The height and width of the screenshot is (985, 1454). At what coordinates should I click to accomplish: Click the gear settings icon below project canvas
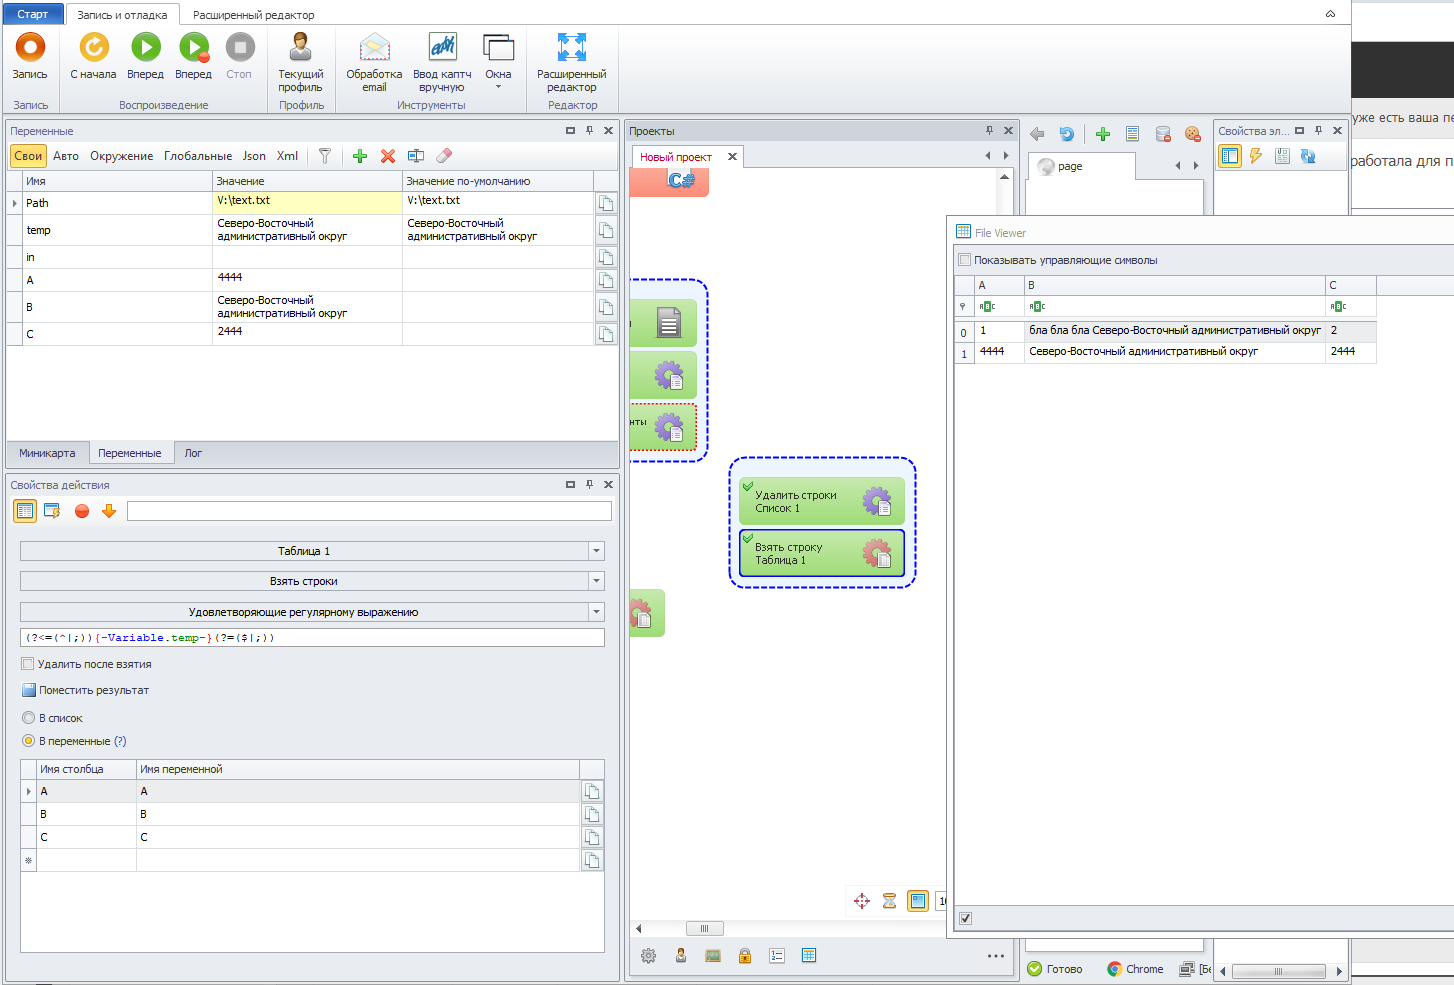(648, 956)
